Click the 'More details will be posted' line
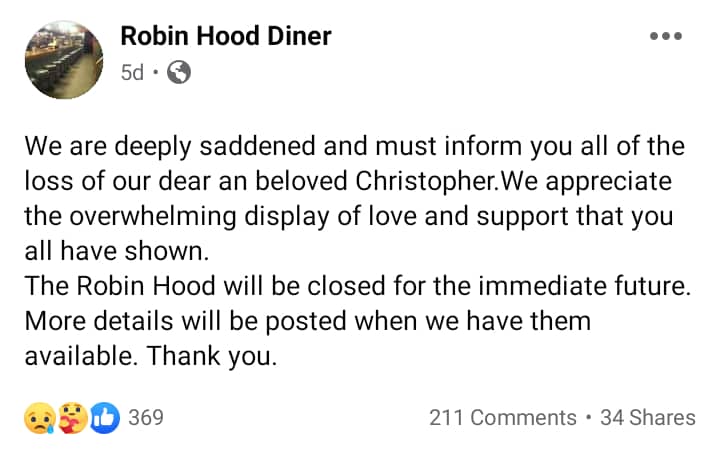 (308, 321)
